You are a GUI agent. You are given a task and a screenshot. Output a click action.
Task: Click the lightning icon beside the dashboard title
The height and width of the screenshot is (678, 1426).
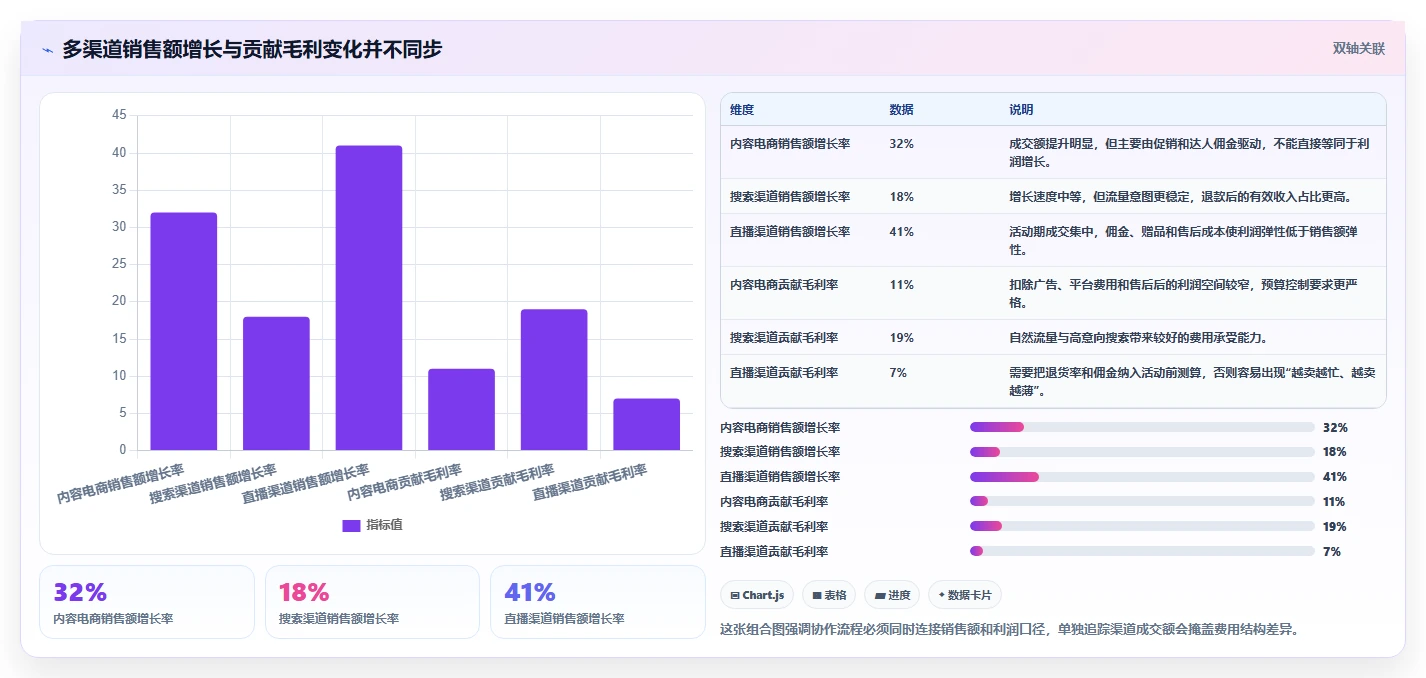[47, 50]
